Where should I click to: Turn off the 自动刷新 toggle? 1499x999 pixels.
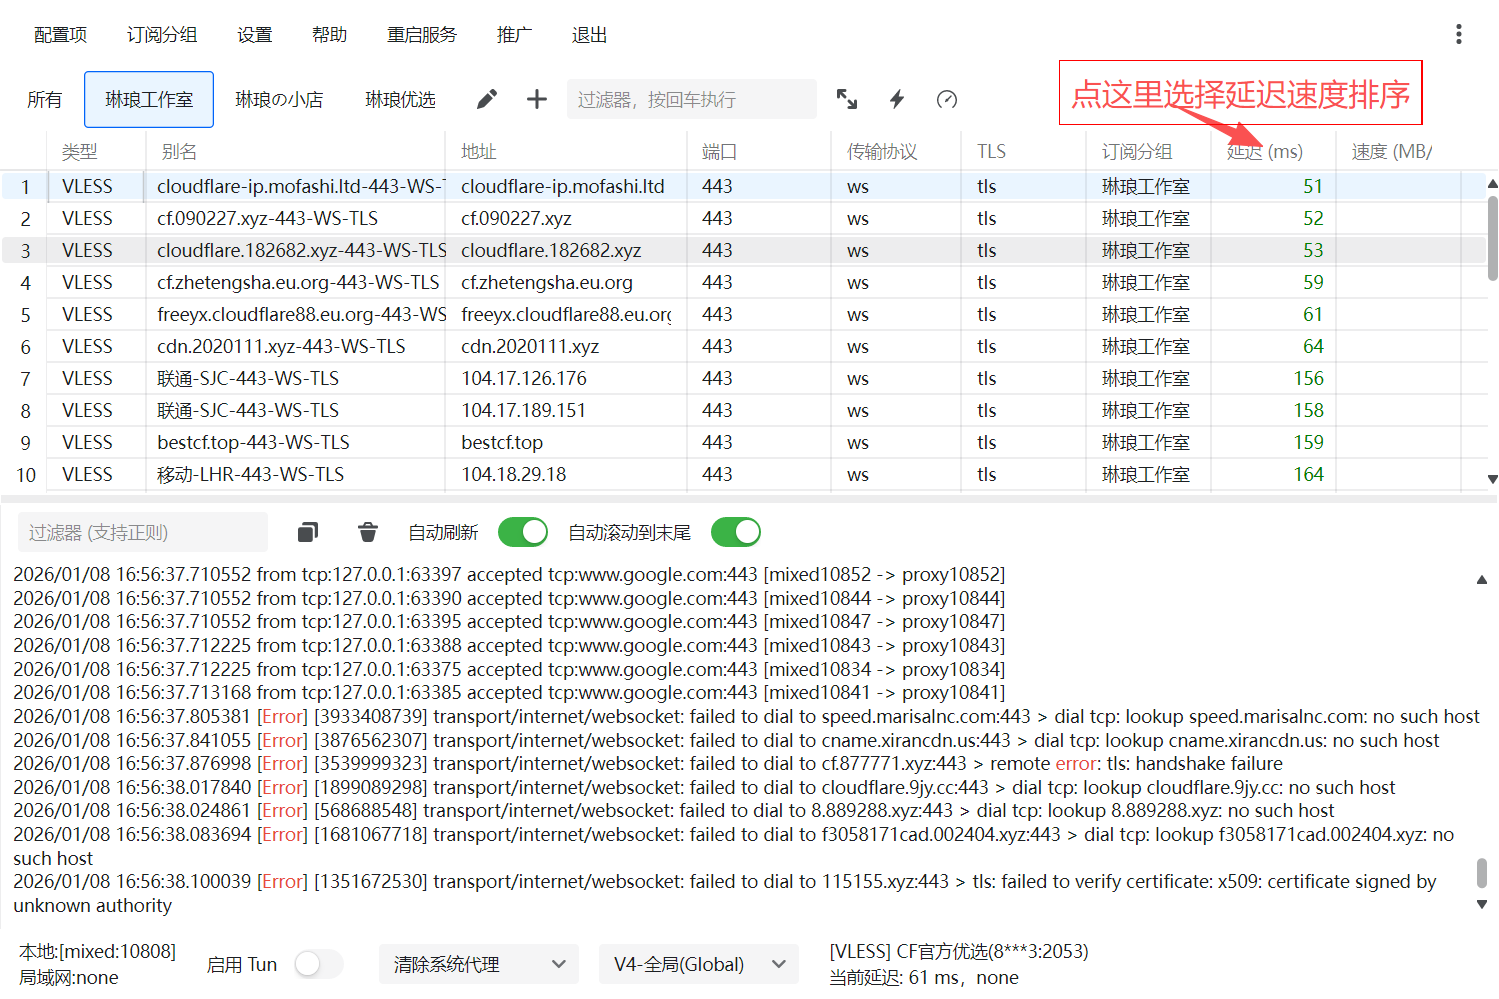(523, 532)
